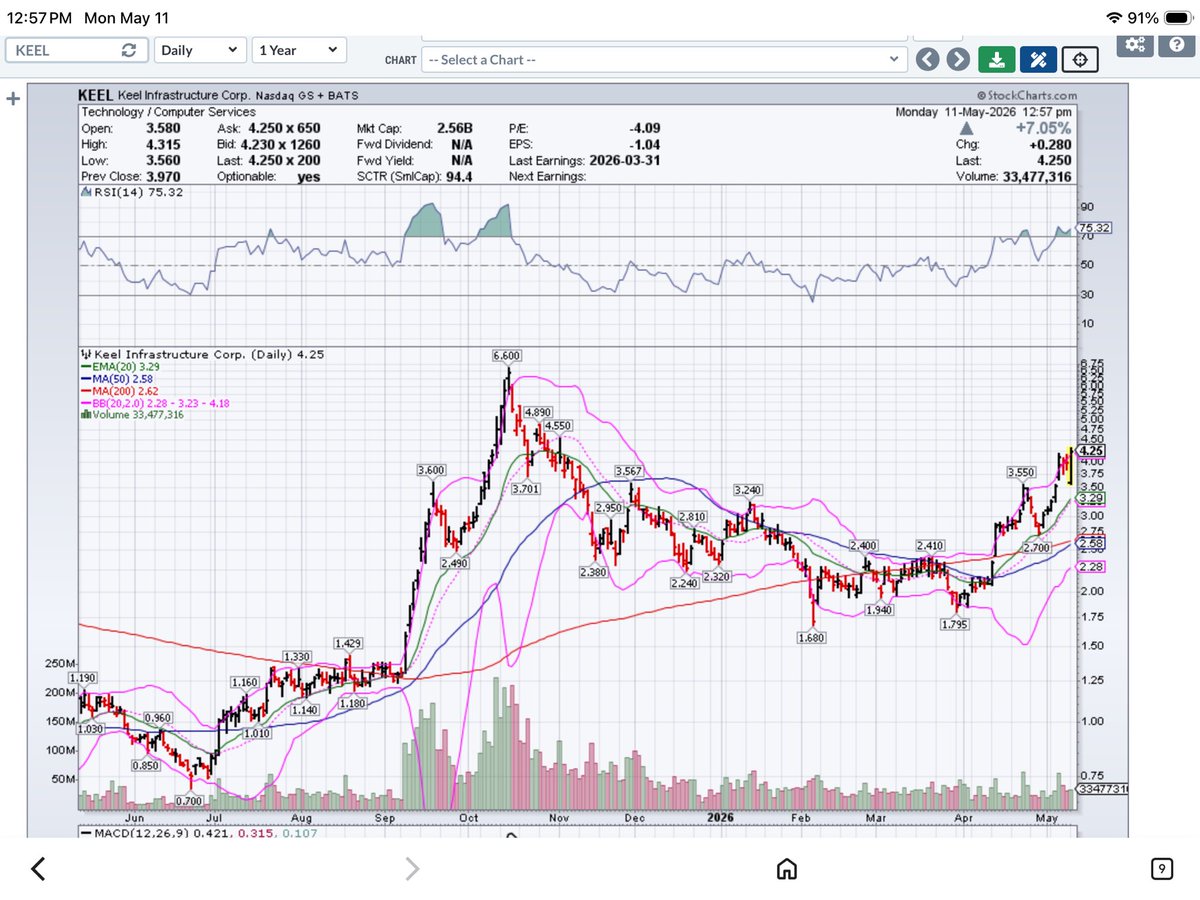Viewport: 1200px width, 900px height.
Task: Go to the previous chart arrow
Action: pos(928,59)
